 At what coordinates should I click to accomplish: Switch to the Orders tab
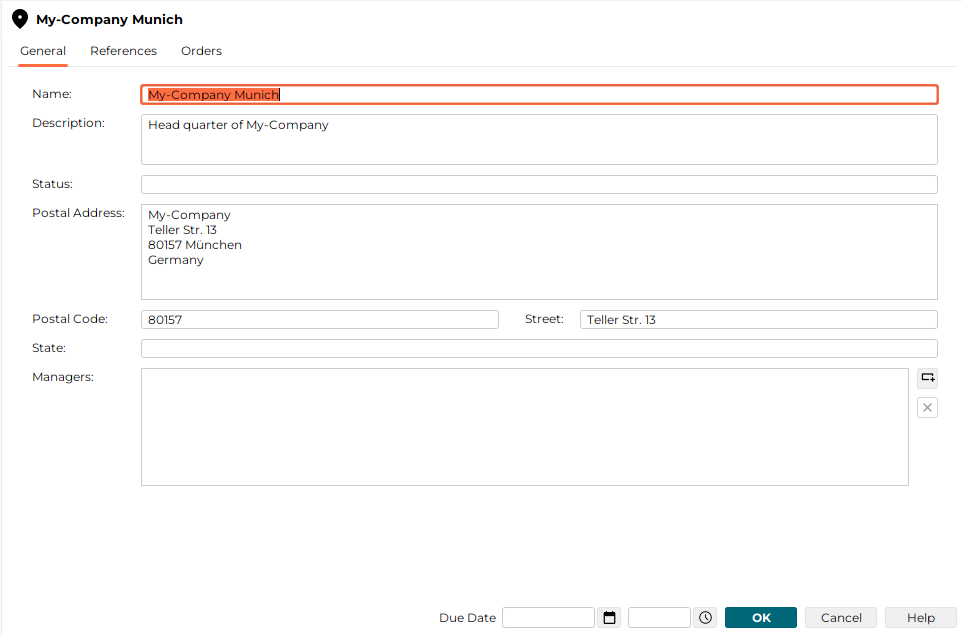[201, 51]
